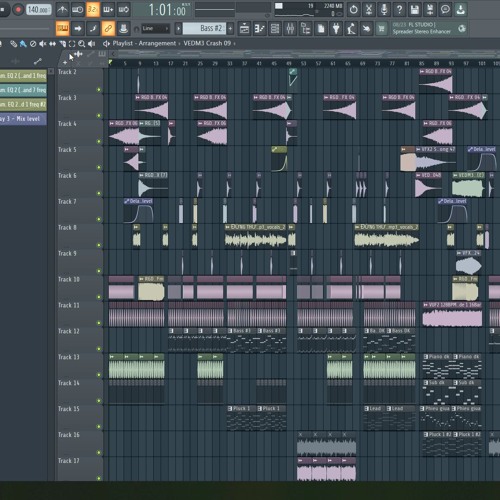Click Arrangement in the playlist breadcrumb
The width and height of the screenshot is (500, 500).
(x=157, y=43)
